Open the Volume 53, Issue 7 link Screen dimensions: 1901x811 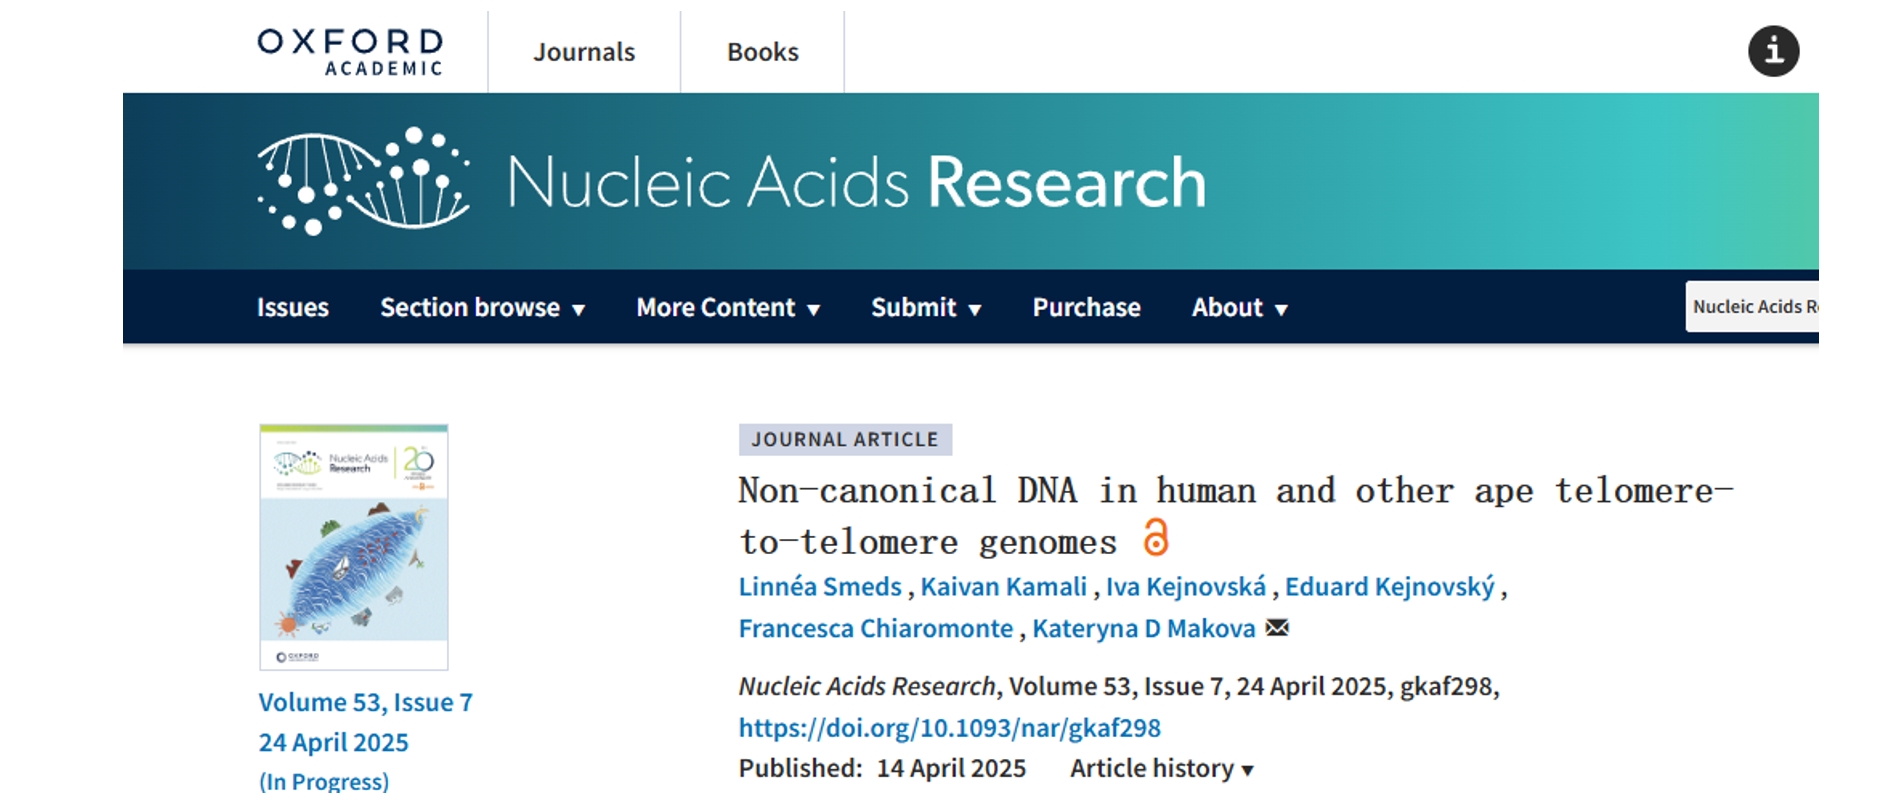(365, 702)
